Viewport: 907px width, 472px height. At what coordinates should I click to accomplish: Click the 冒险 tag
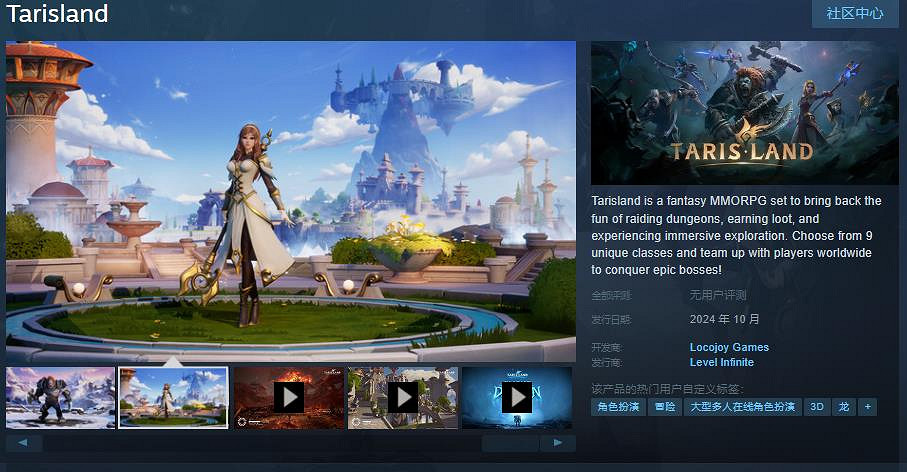[664, 407]
